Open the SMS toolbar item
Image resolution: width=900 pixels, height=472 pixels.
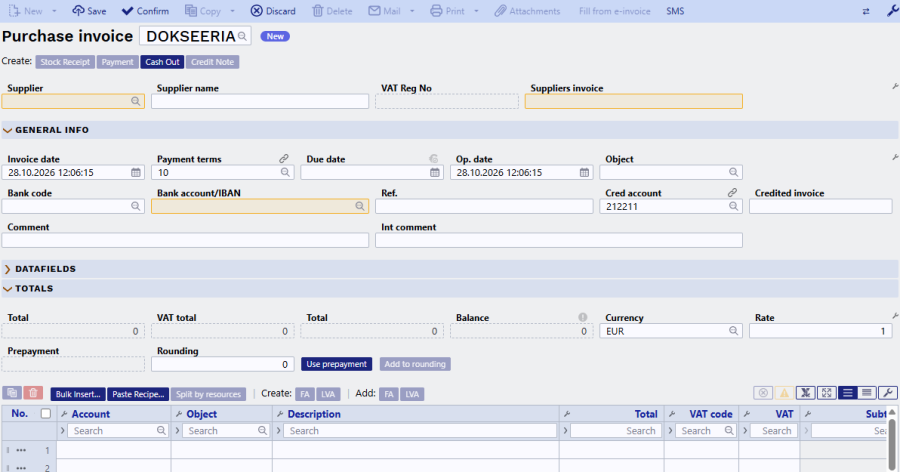pos(675,11)
